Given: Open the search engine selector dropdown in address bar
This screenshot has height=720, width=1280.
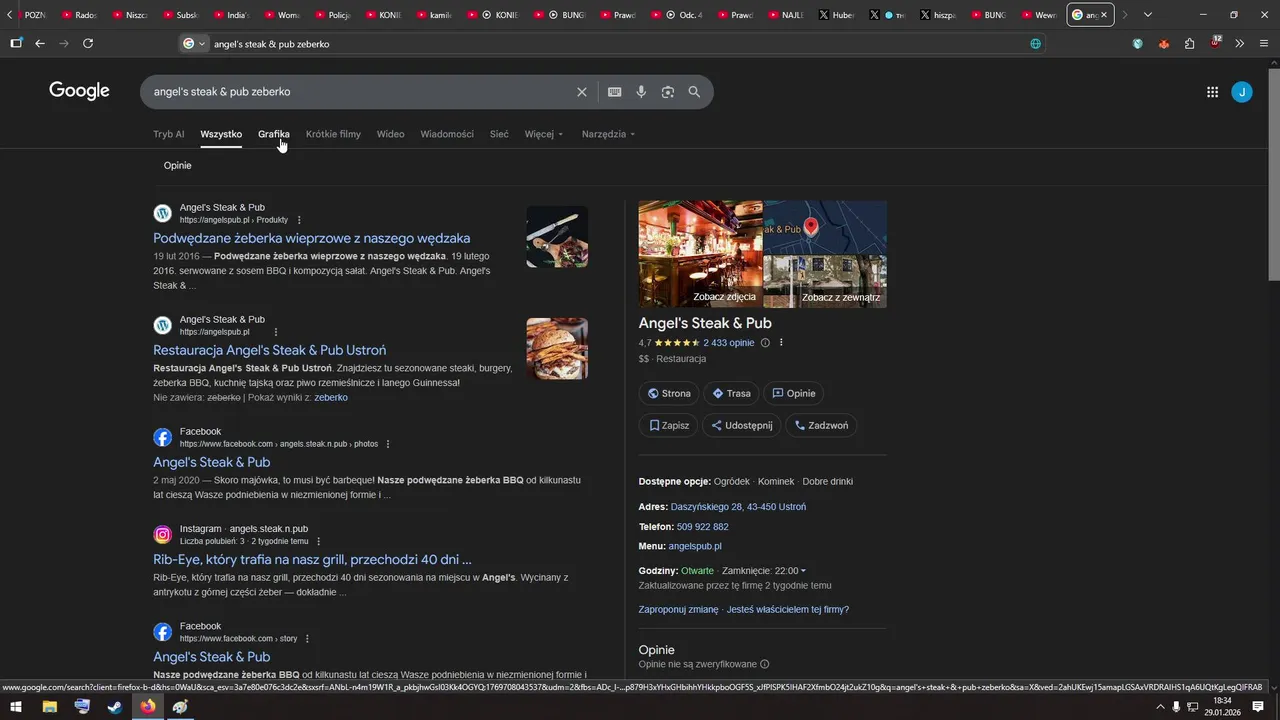Looking at the screenshot, I should click(194, 44).
